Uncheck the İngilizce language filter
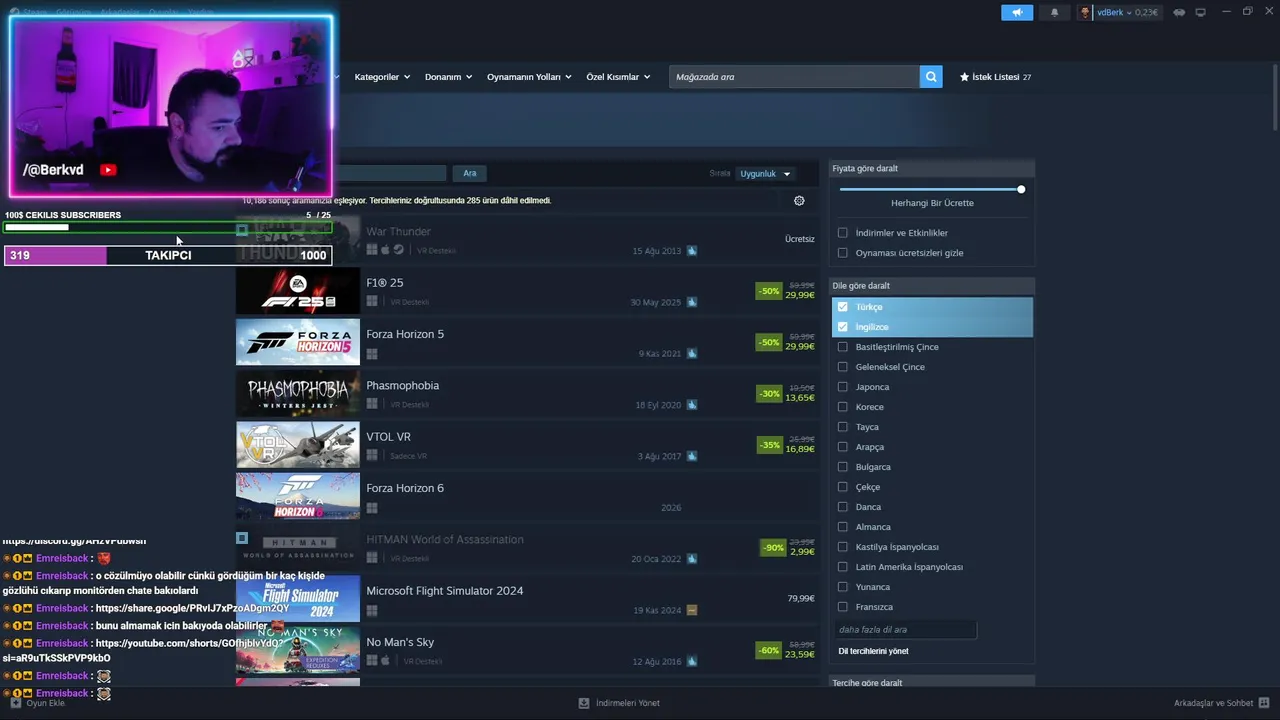 tap(842, 327)
